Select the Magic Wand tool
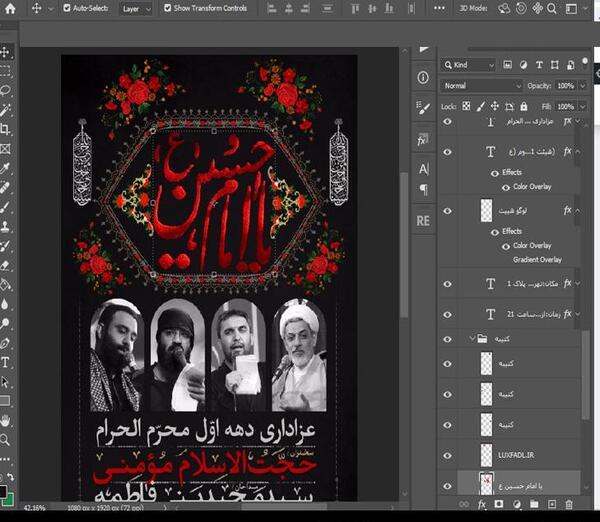The image size is (600, 522). tap(5, 110)
